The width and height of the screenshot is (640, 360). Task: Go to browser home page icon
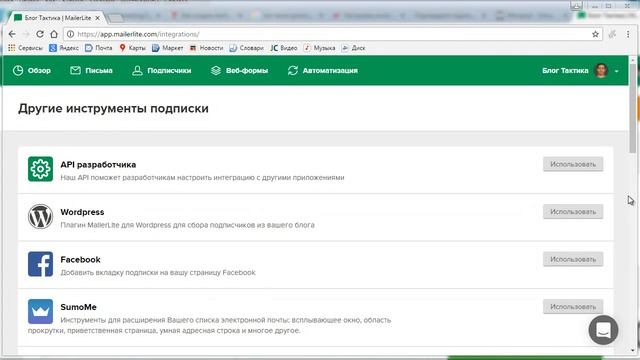54,34
